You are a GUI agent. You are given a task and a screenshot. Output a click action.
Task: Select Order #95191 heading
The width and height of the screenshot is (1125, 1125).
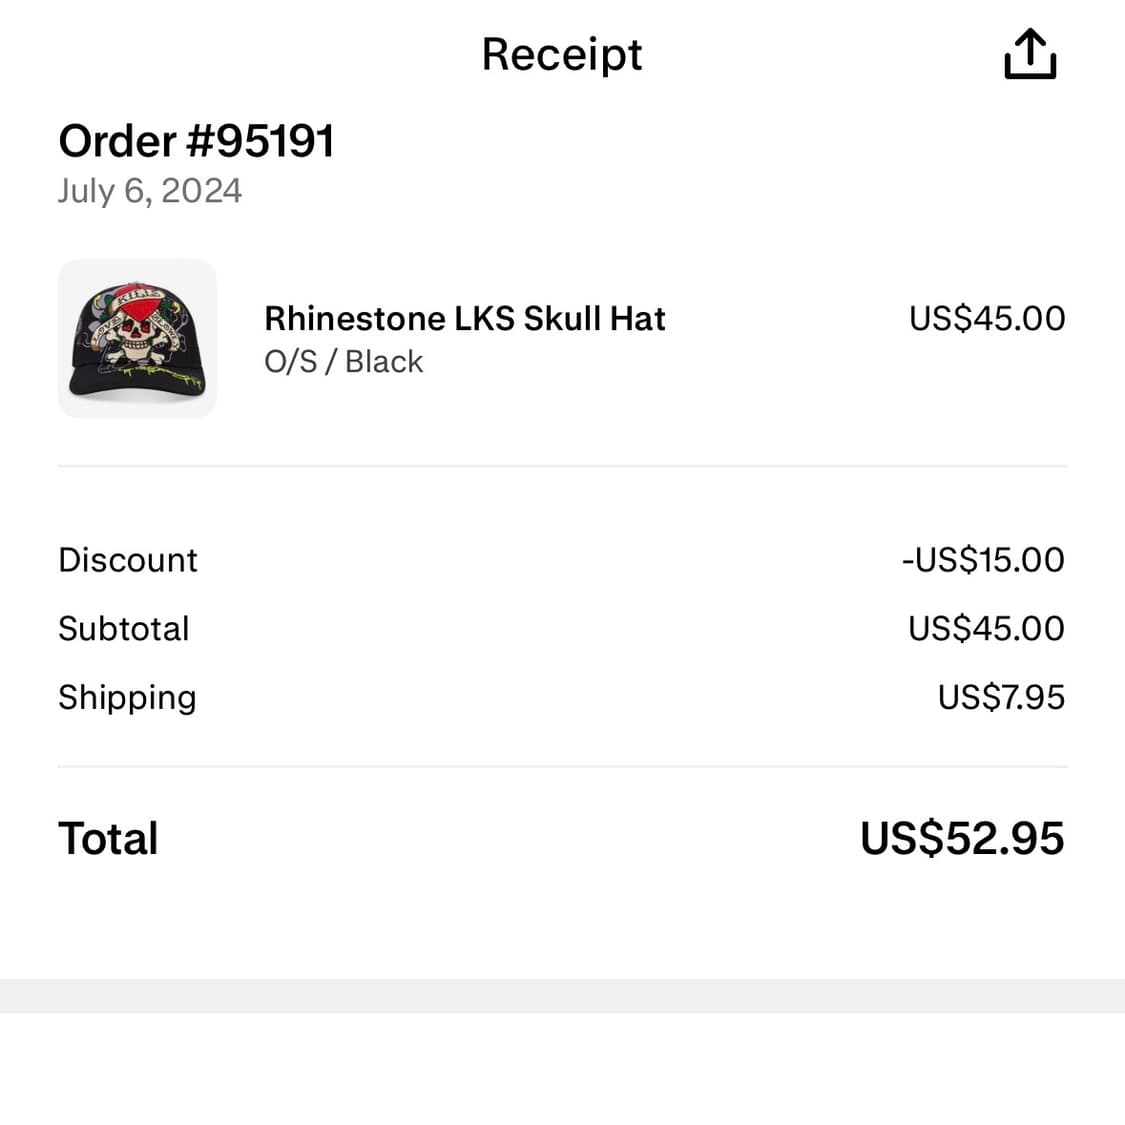tap(196, 140)
